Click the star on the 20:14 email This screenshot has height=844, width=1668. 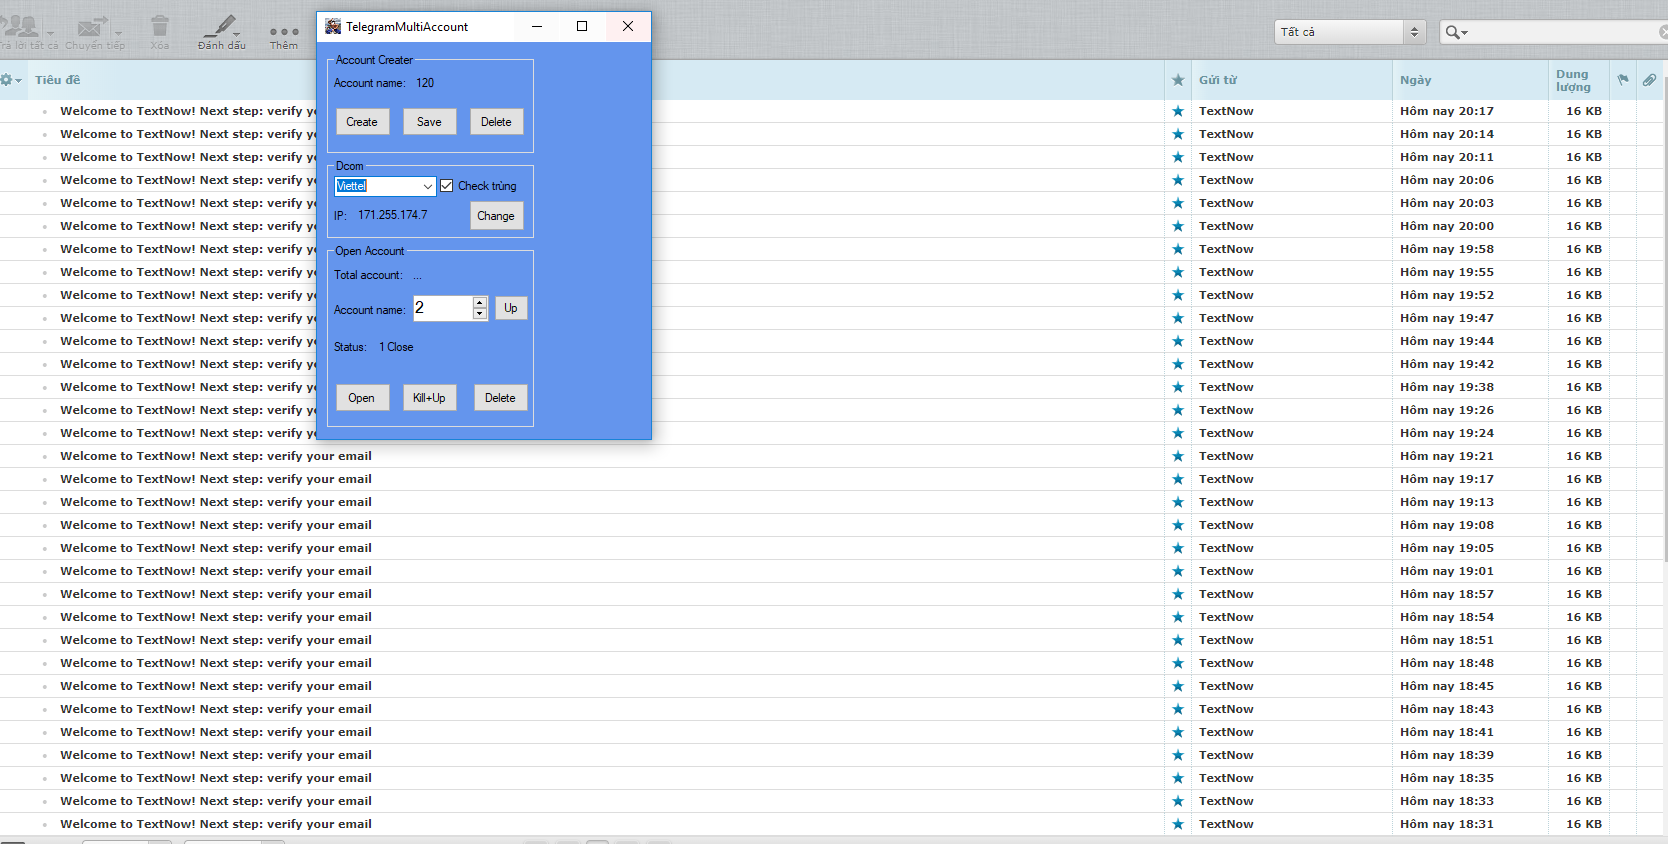click(1178, 134)
